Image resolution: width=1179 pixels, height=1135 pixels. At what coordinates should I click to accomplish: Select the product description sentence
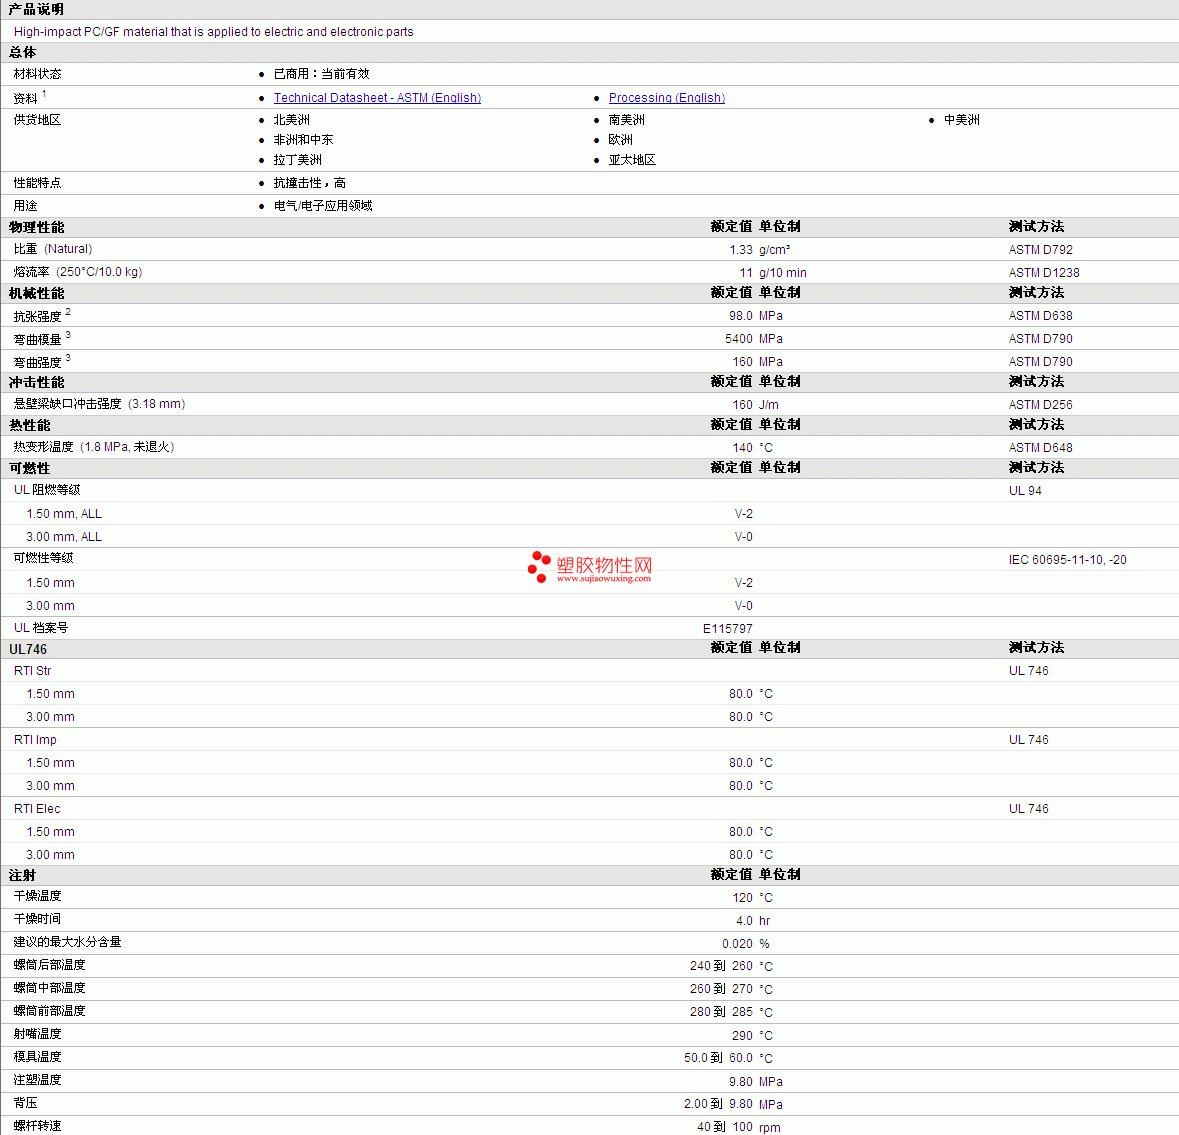click(x=214, y=32)
